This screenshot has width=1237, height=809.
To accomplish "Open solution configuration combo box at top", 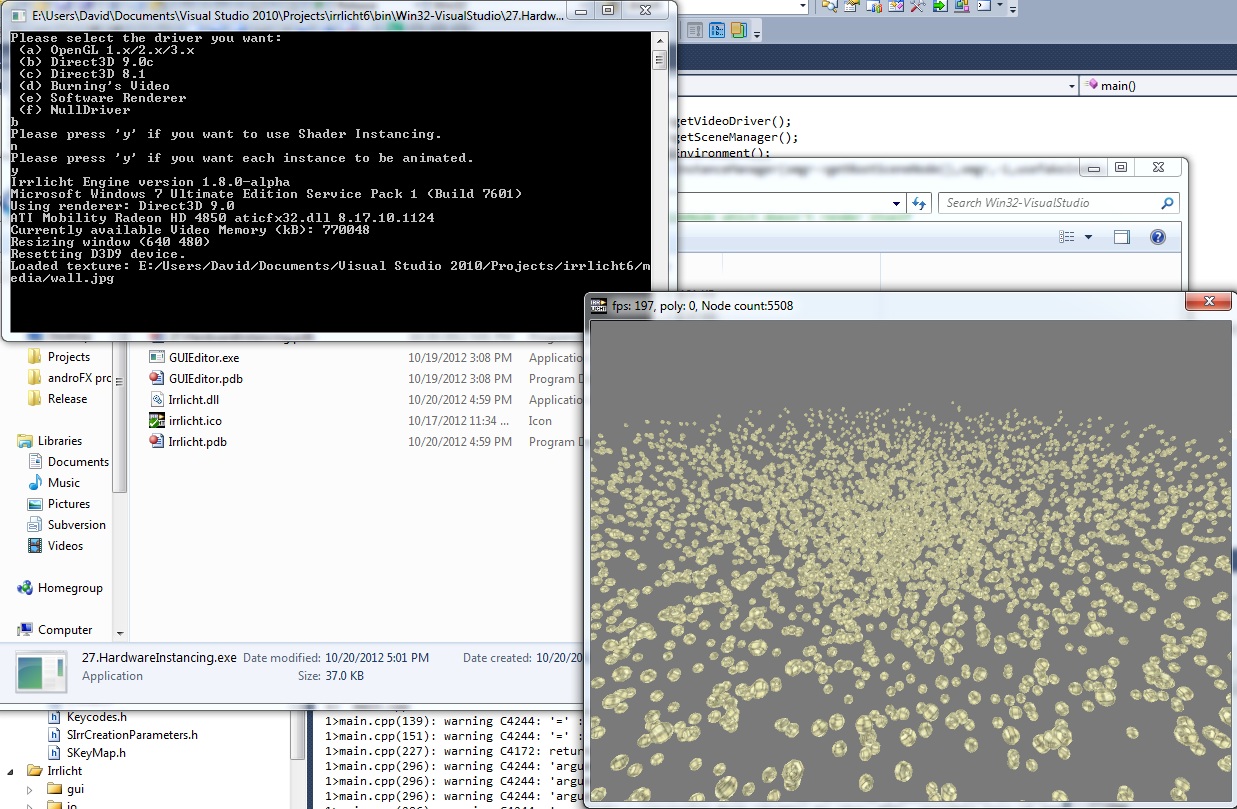I will 745,6.
